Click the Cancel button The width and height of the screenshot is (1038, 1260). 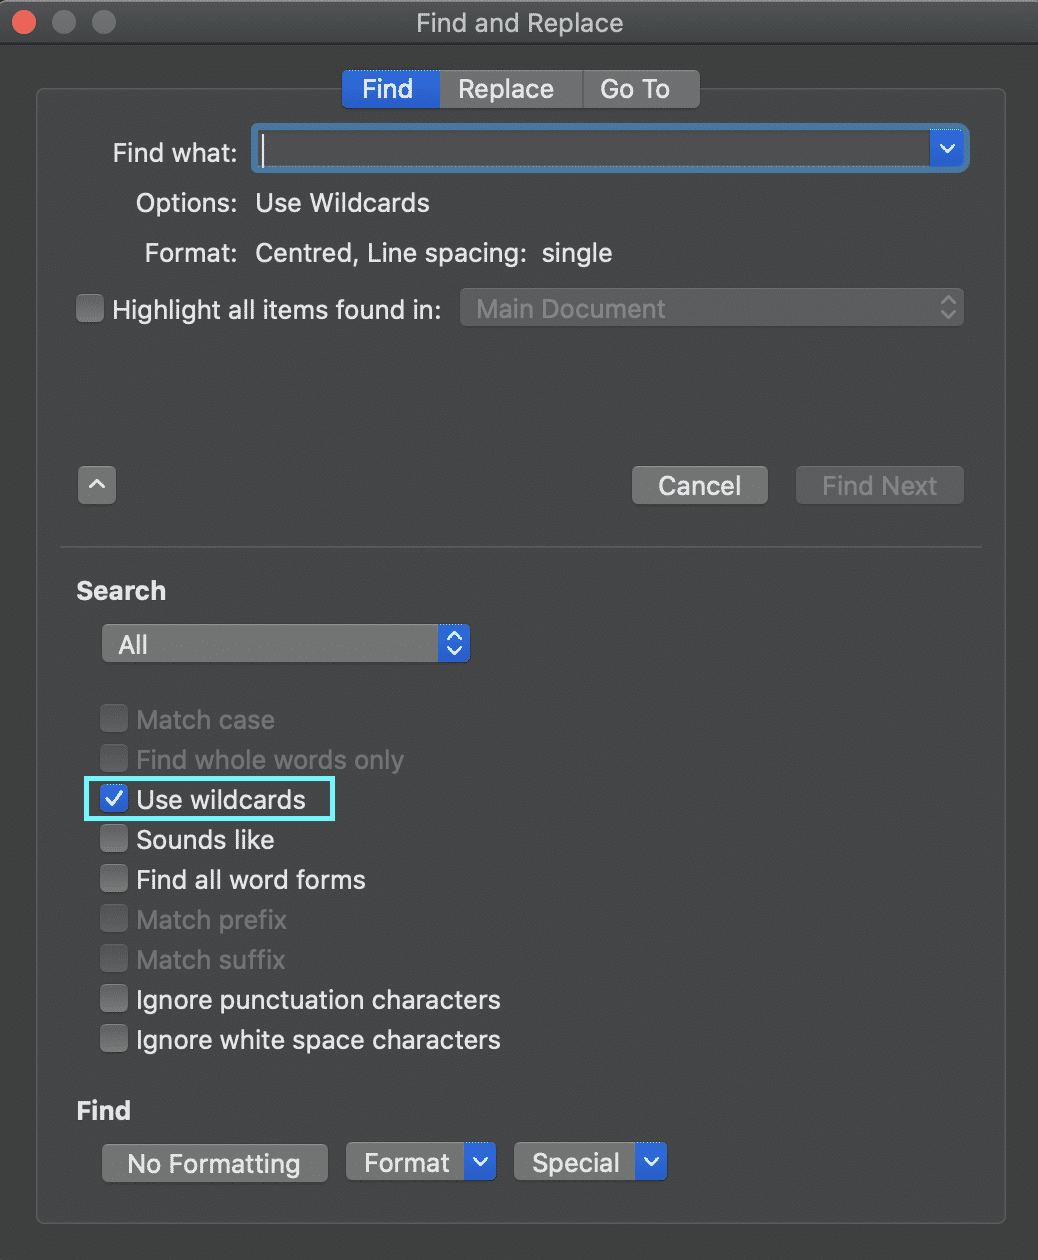click(700, 486)
